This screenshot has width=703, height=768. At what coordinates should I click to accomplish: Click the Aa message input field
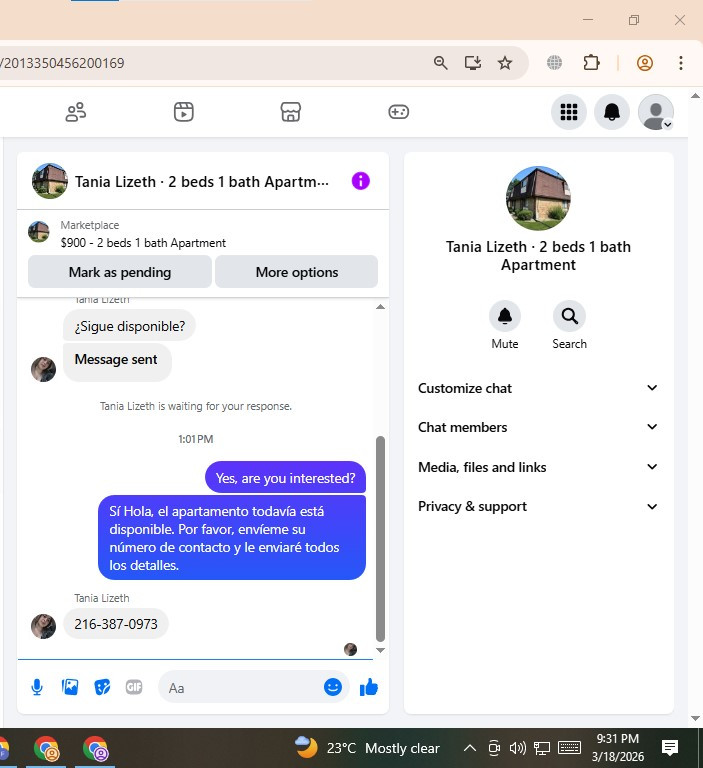point(240,688)
